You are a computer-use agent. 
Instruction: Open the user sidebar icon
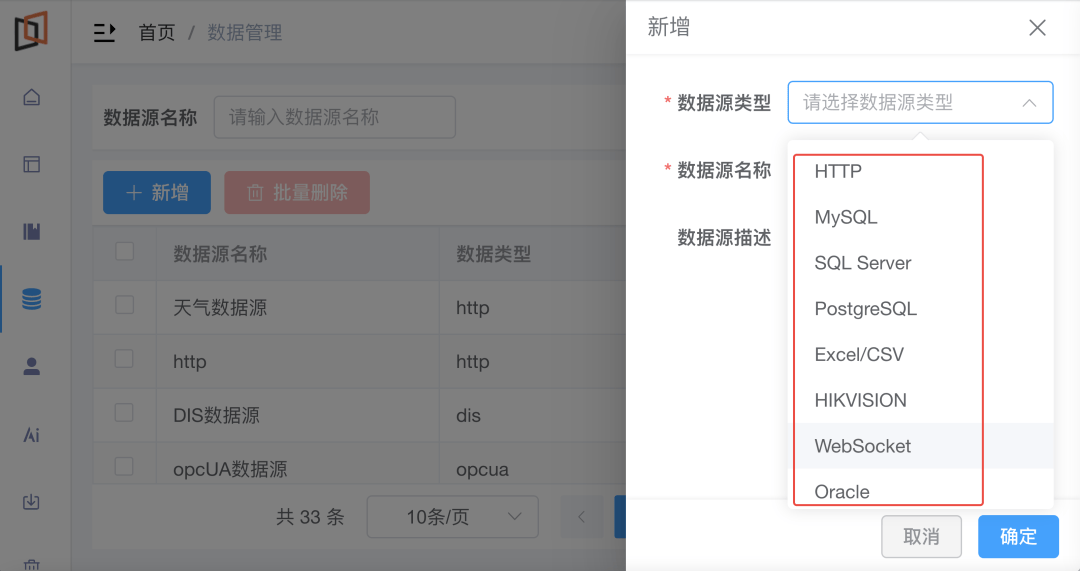click(32, 366)
